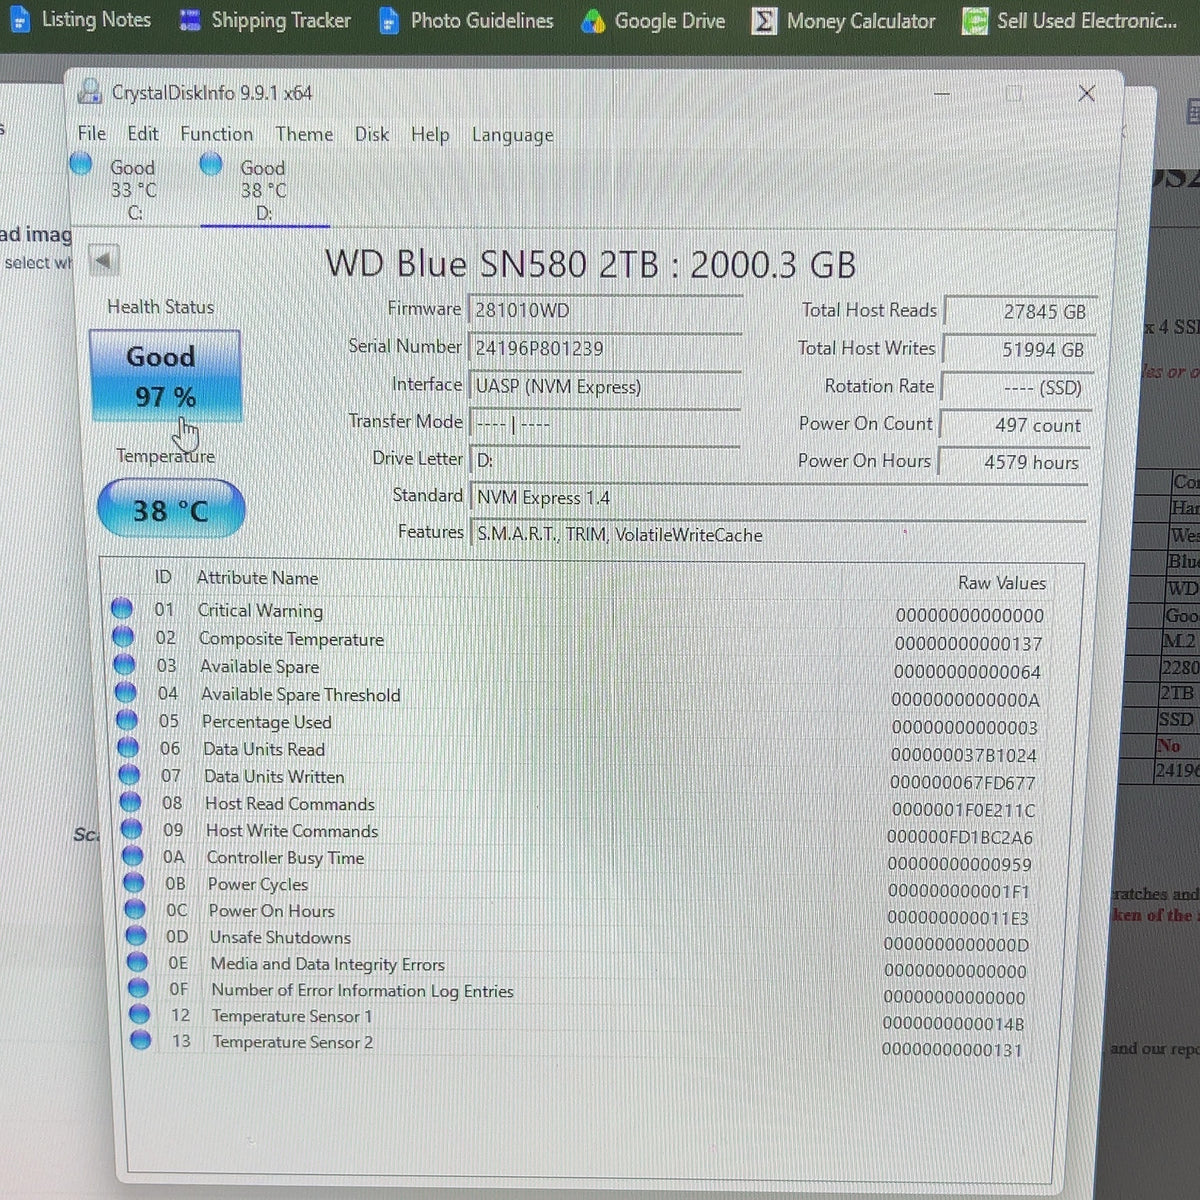The height and width of the screenshot is (1200, 1200).
Task: Click the status dot for attribute Power On Hours
Action: (135, 909)
